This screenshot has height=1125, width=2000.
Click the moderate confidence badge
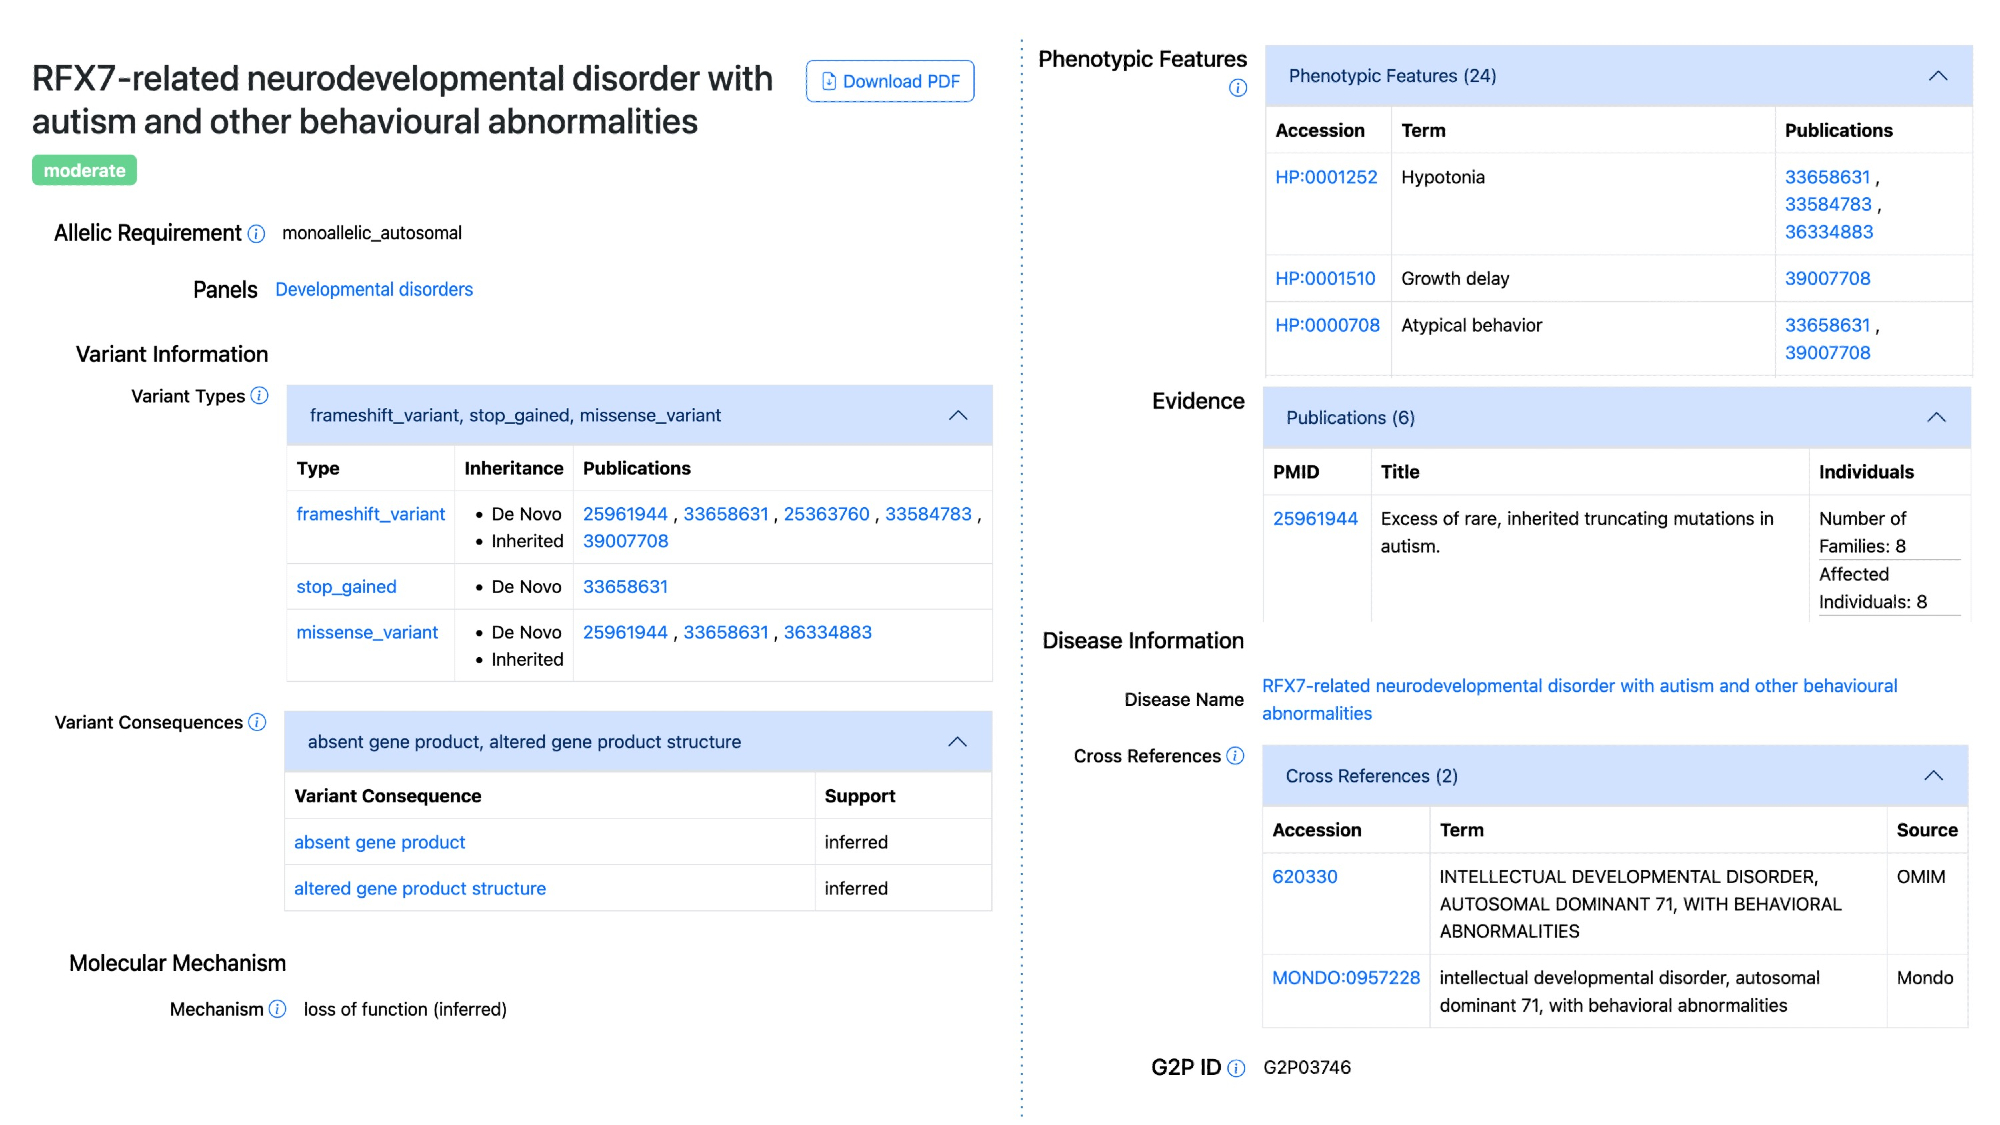click(x=84, y=170)
